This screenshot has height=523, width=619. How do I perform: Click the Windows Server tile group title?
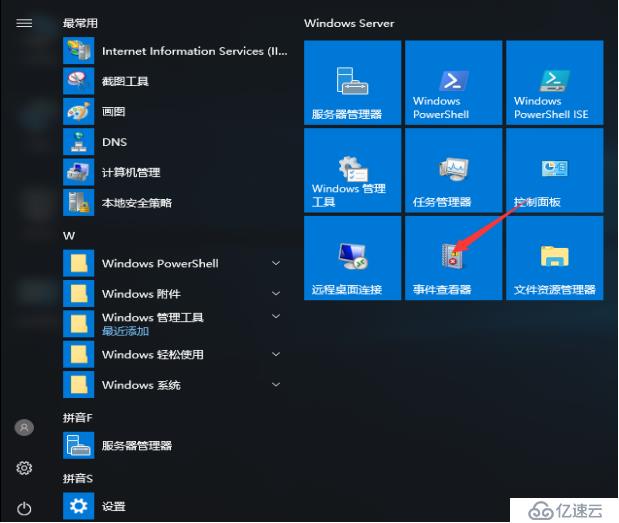[x=349, y=23]
